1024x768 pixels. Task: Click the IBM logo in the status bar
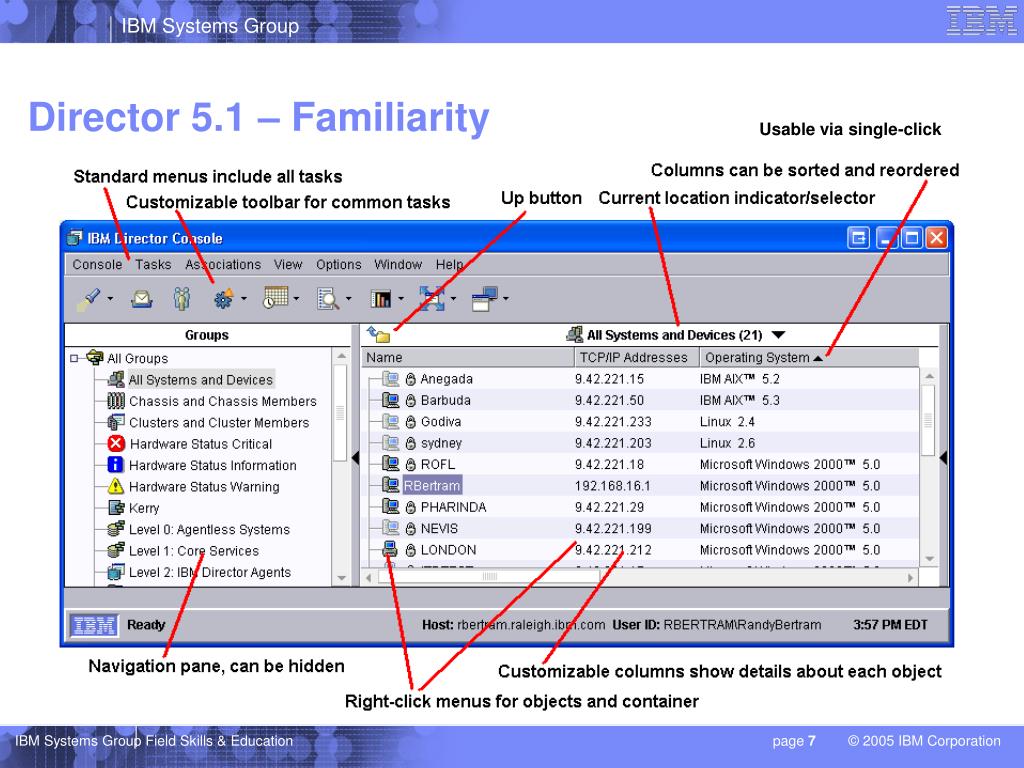click(95, 625)
